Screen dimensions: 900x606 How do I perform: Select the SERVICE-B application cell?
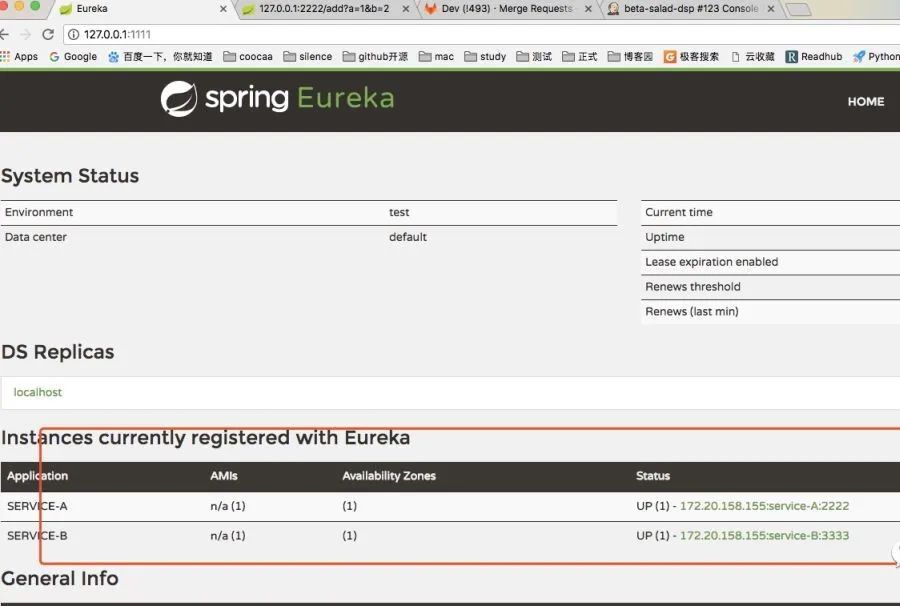pos(37,535)
